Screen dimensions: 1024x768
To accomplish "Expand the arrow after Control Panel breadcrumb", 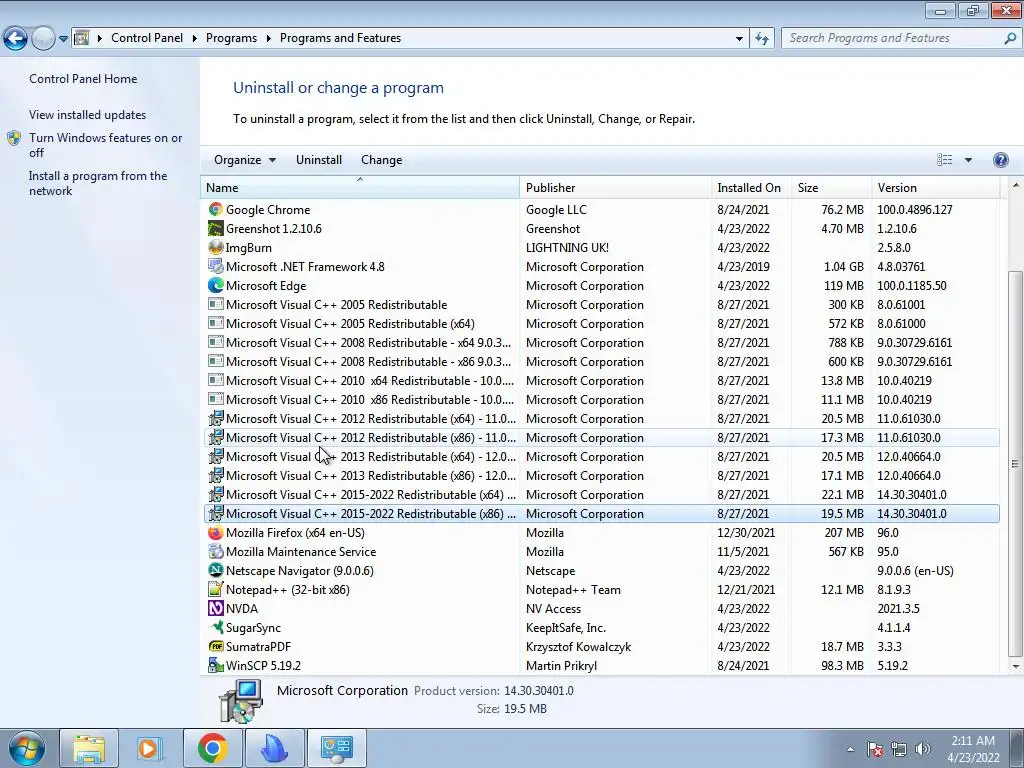I will click(x=195, y=38).
